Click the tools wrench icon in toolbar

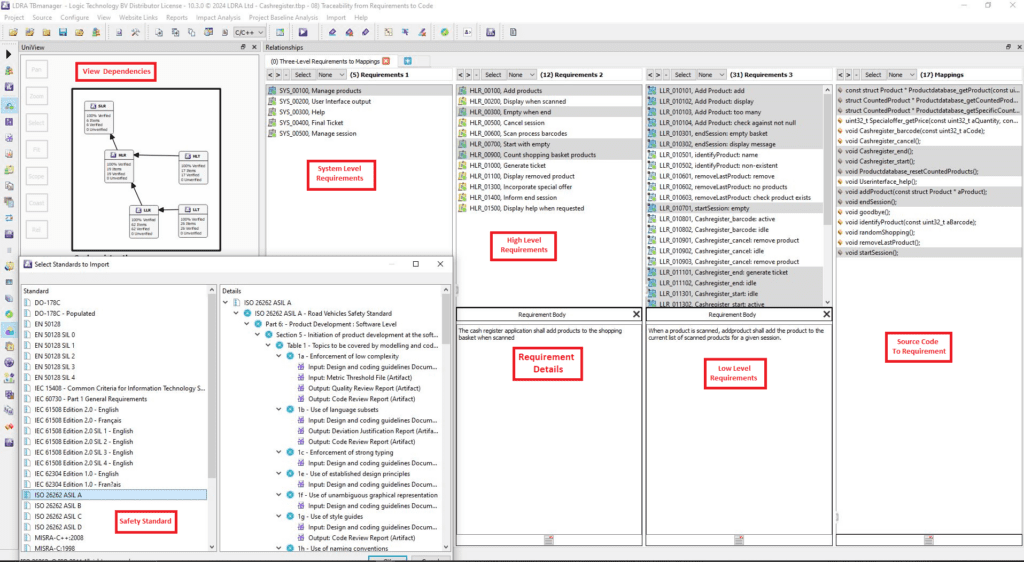click(135, 32)
